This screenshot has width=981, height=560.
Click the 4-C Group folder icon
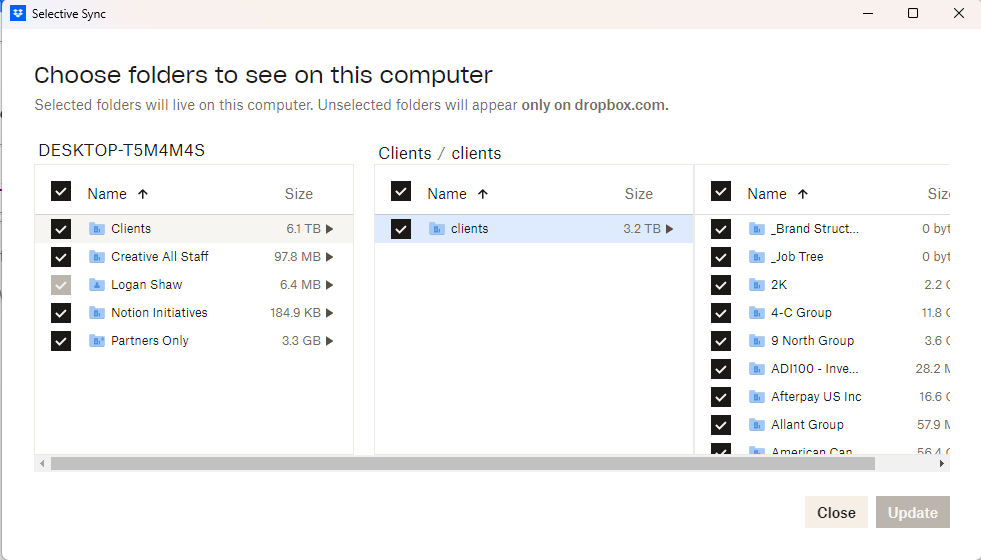[757, 313]
